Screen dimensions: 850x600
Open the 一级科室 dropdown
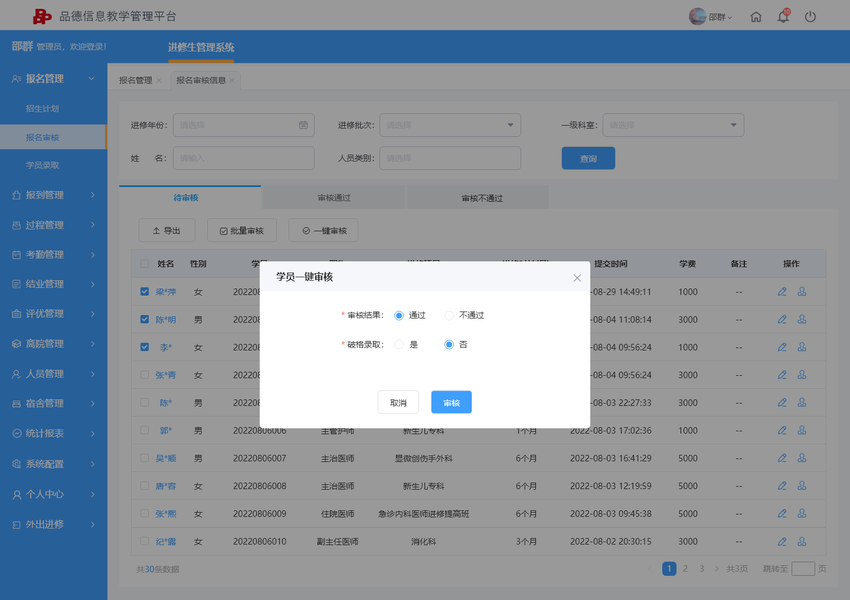[673, 125]
